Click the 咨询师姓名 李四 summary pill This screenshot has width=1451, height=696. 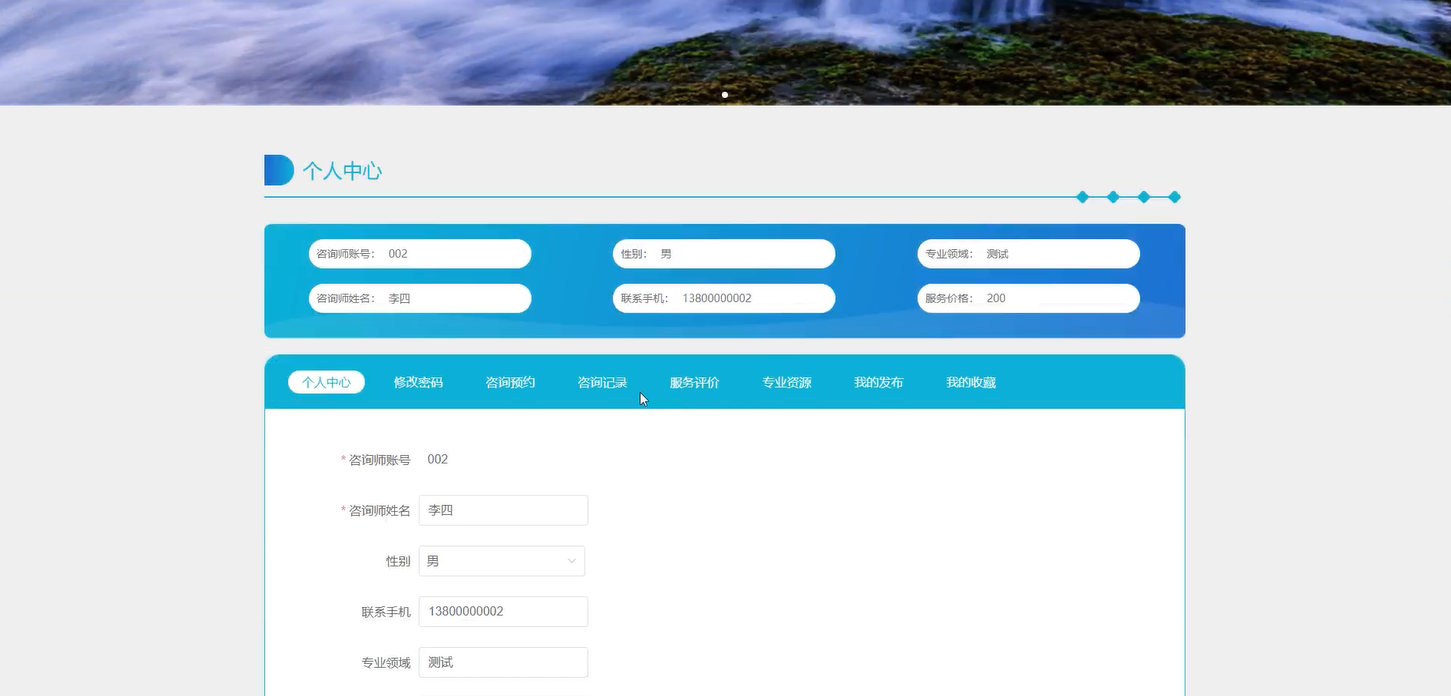pos(420,298)
